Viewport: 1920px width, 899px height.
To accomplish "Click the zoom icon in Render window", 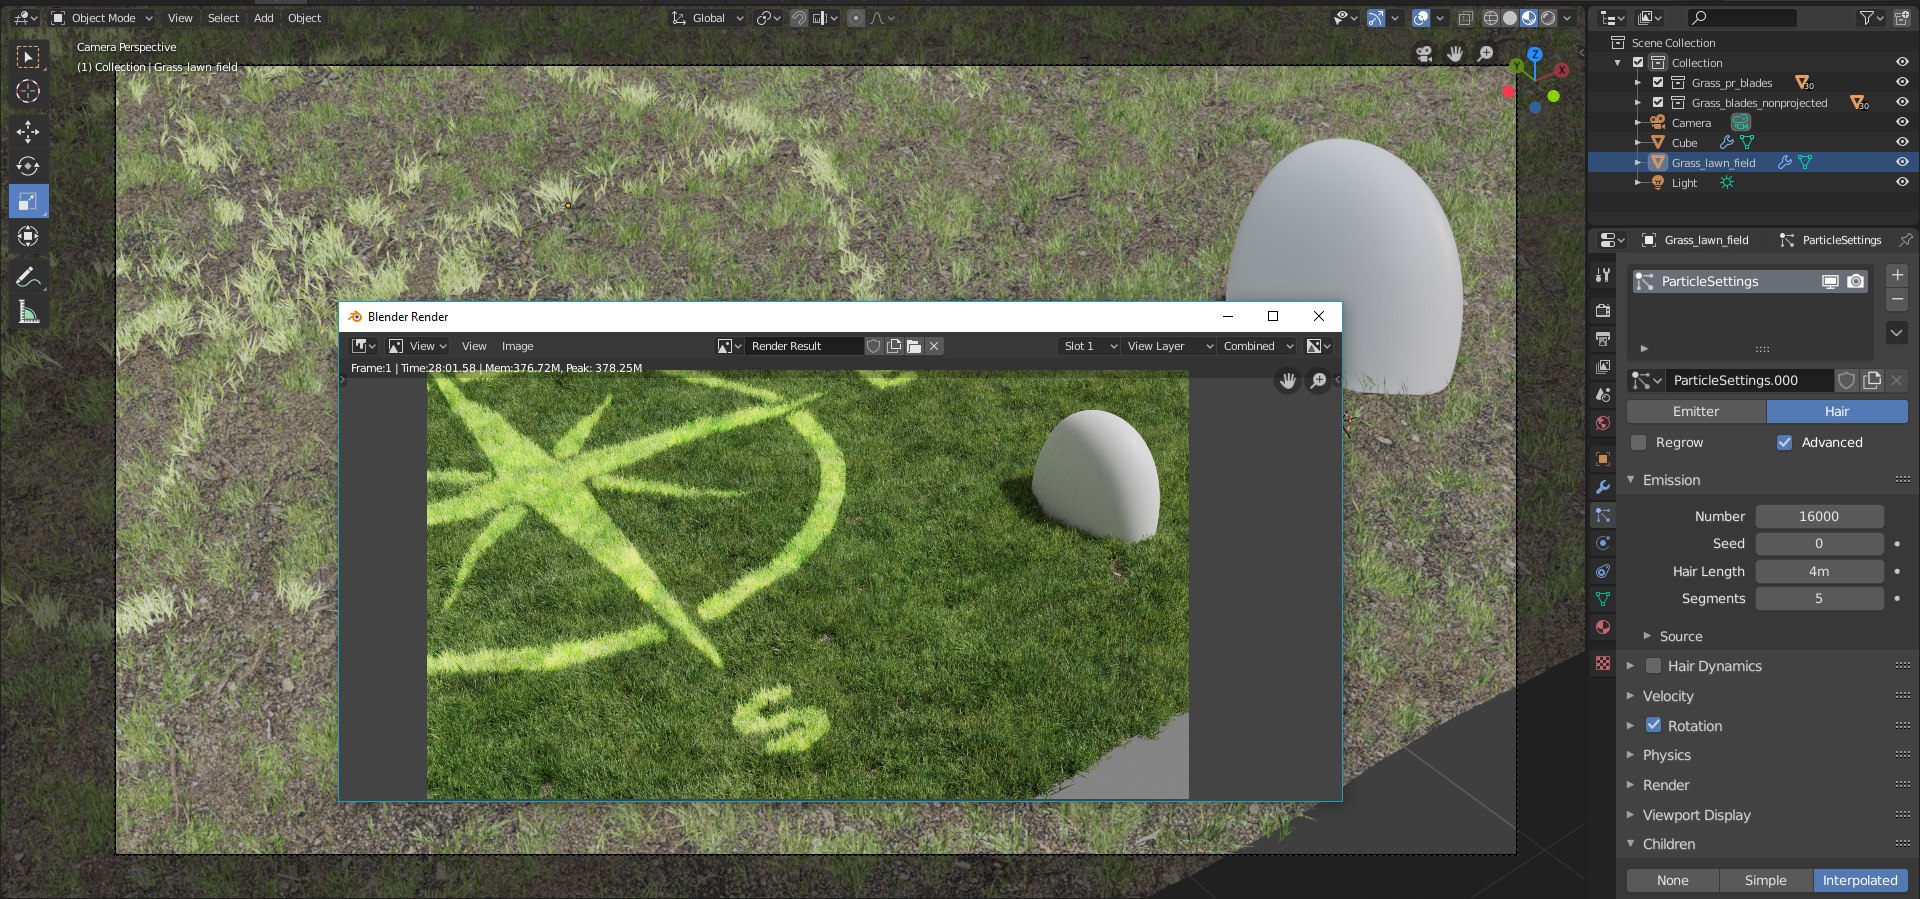I will click(x=1319, y=381).
